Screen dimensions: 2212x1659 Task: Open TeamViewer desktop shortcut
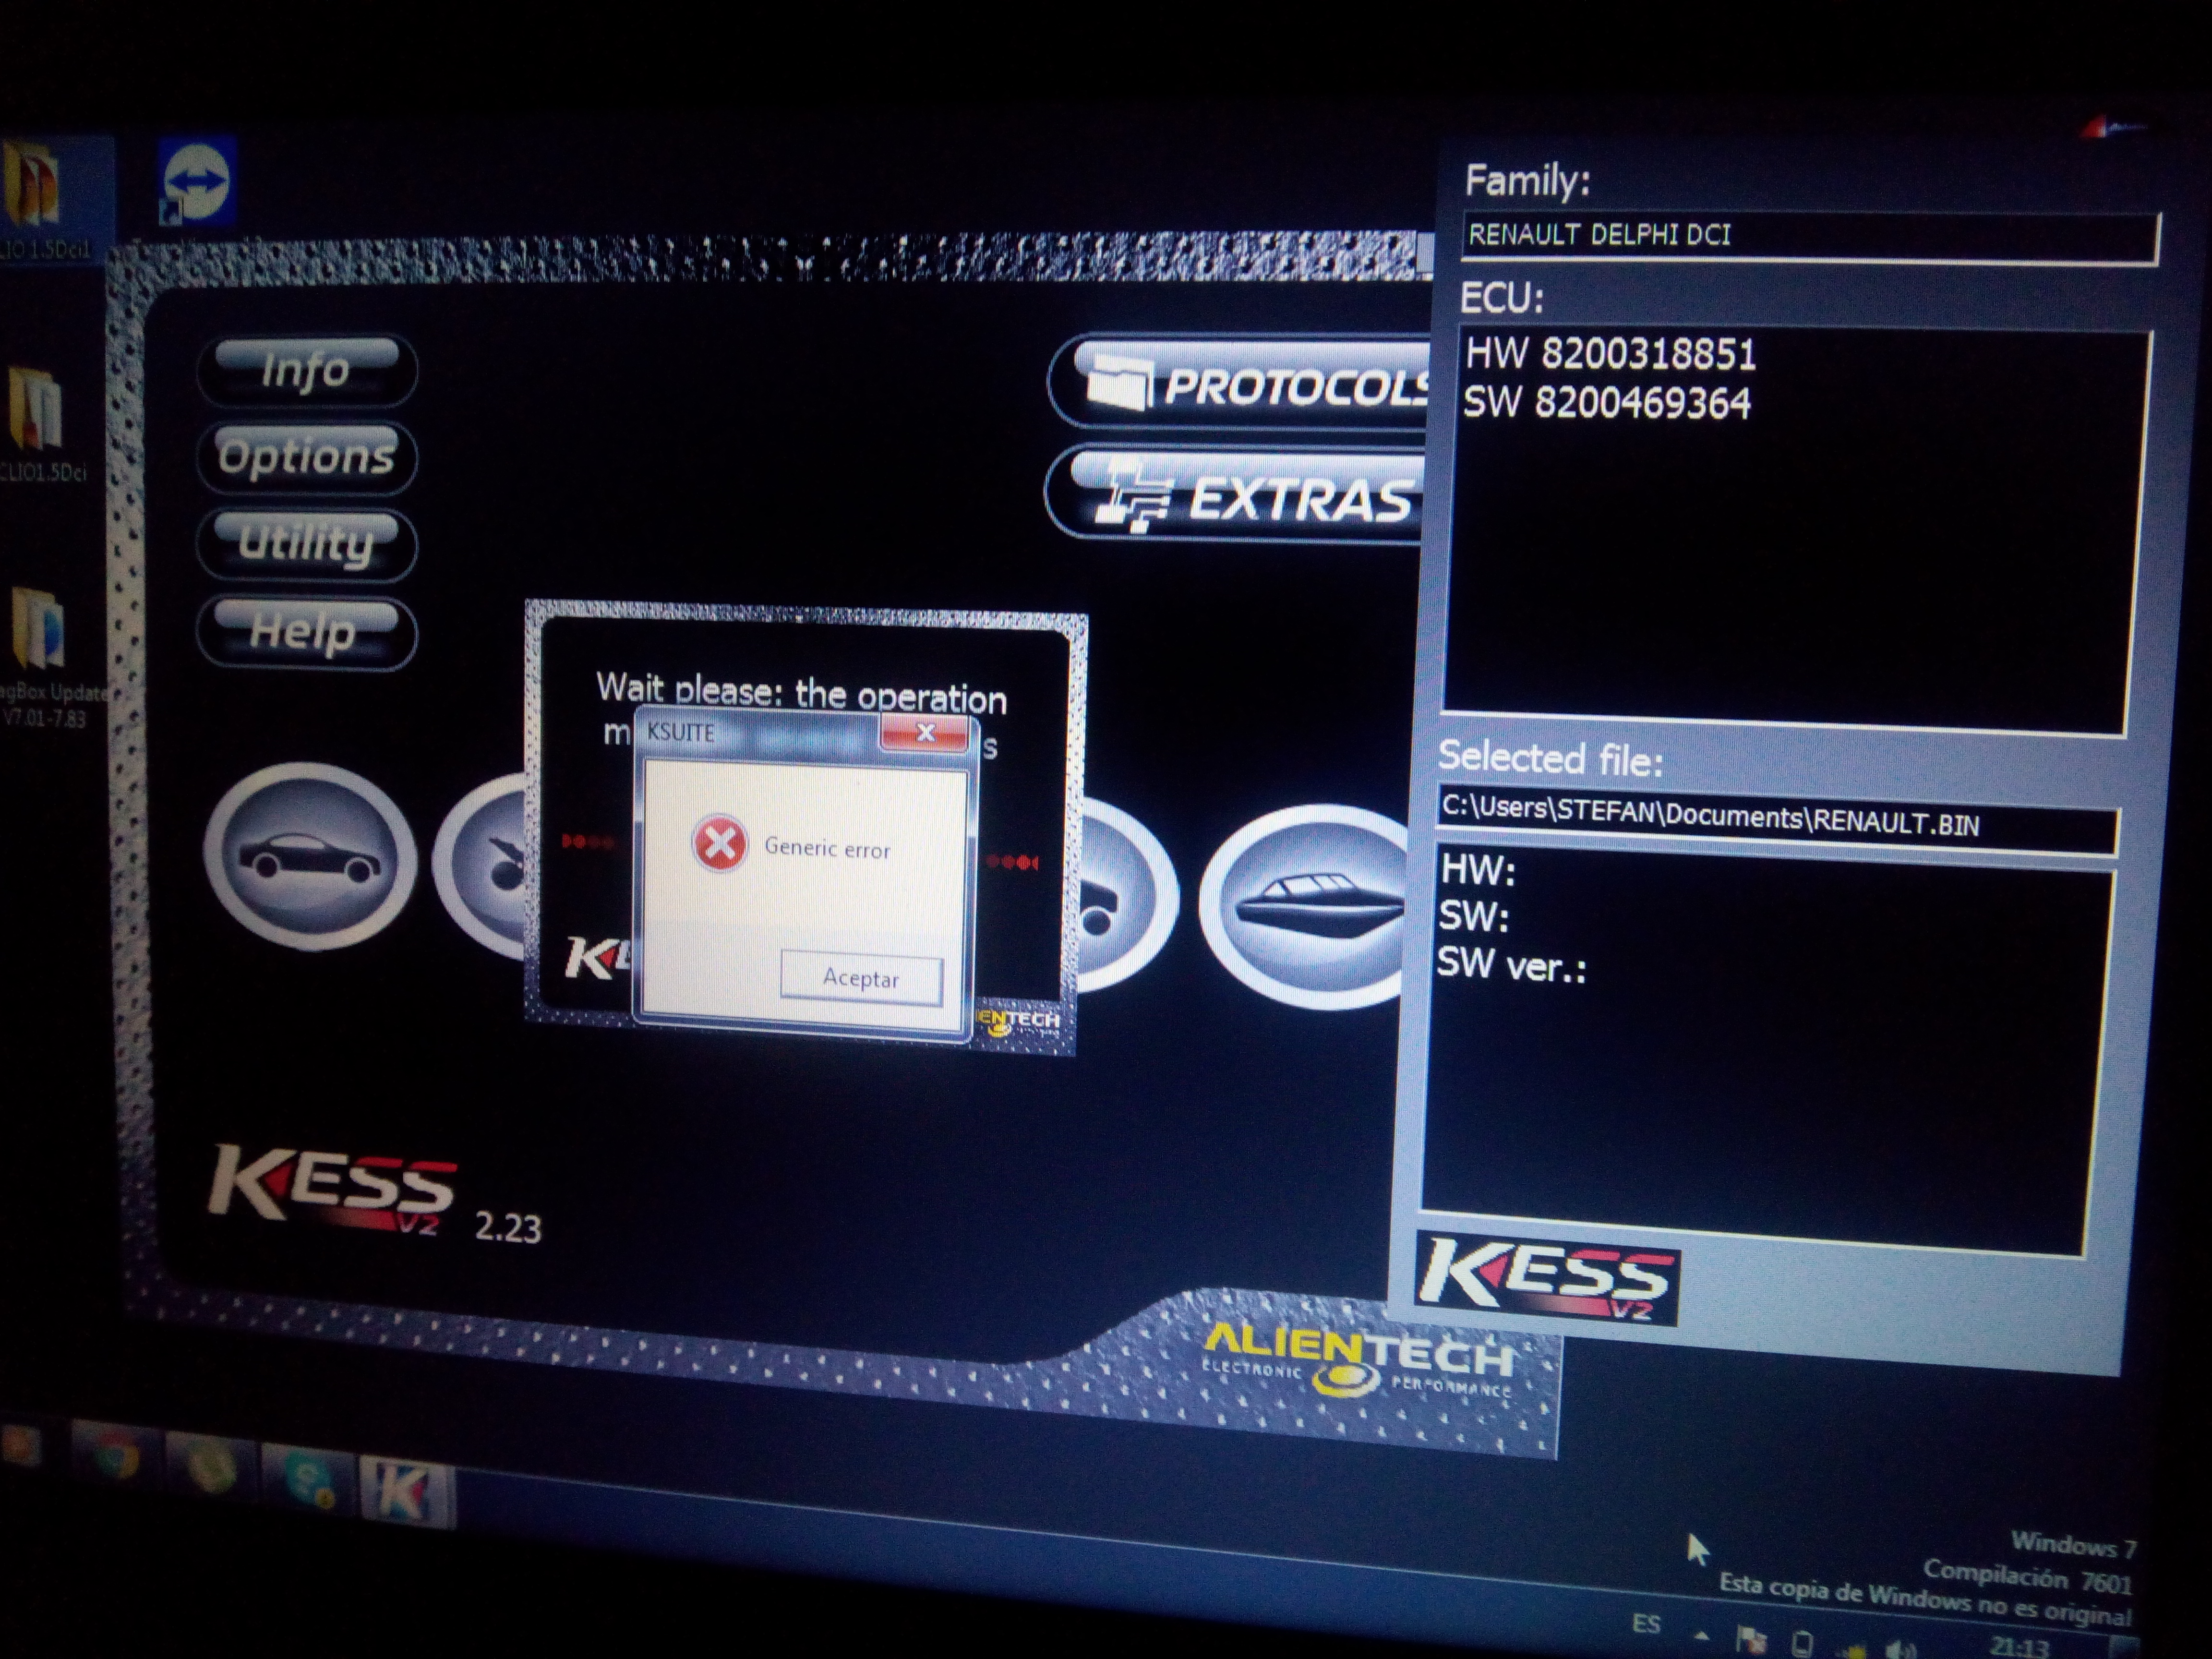click(x=197, y=183)
